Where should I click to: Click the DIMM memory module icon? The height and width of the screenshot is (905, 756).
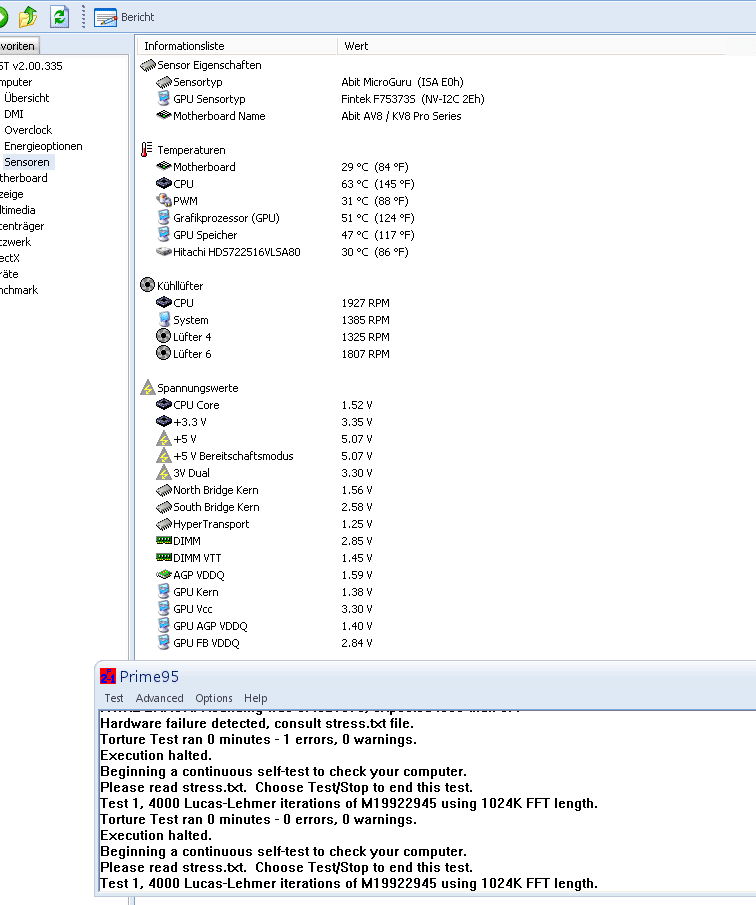tap(164, 540)
